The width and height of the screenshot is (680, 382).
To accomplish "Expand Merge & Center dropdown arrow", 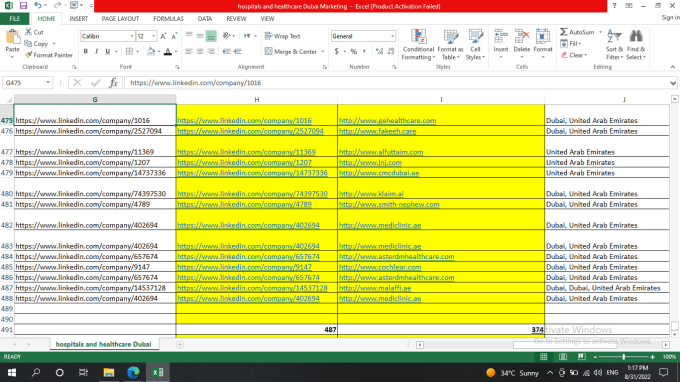I will click(323, 52).
